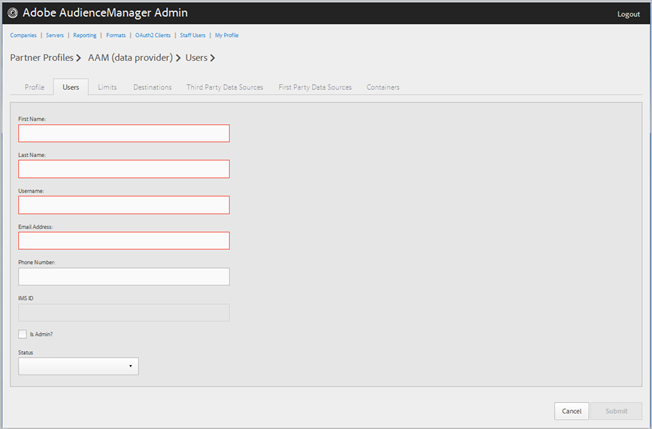This screenshot has height=429, width=652.
Task: Click into the Email Address field
Action: 124,241
